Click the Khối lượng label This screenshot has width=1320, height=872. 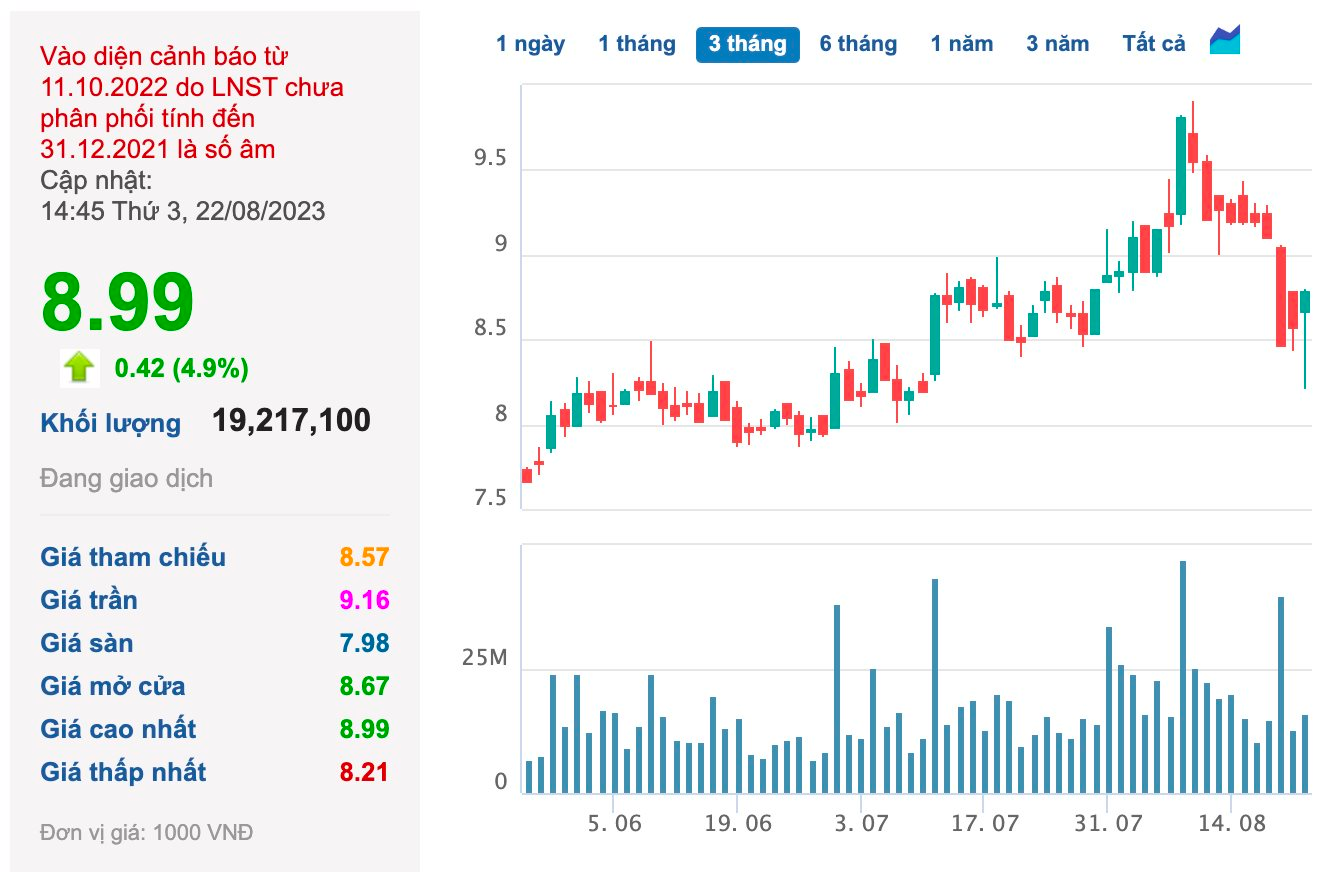pos(111,423)
